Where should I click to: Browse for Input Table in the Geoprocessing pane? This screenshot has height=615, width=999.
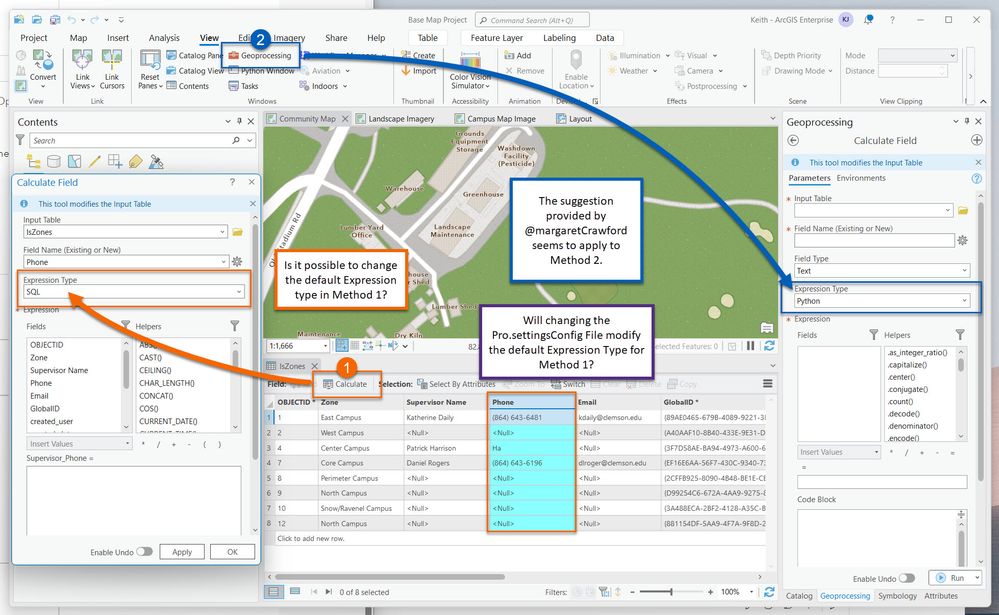963,210
